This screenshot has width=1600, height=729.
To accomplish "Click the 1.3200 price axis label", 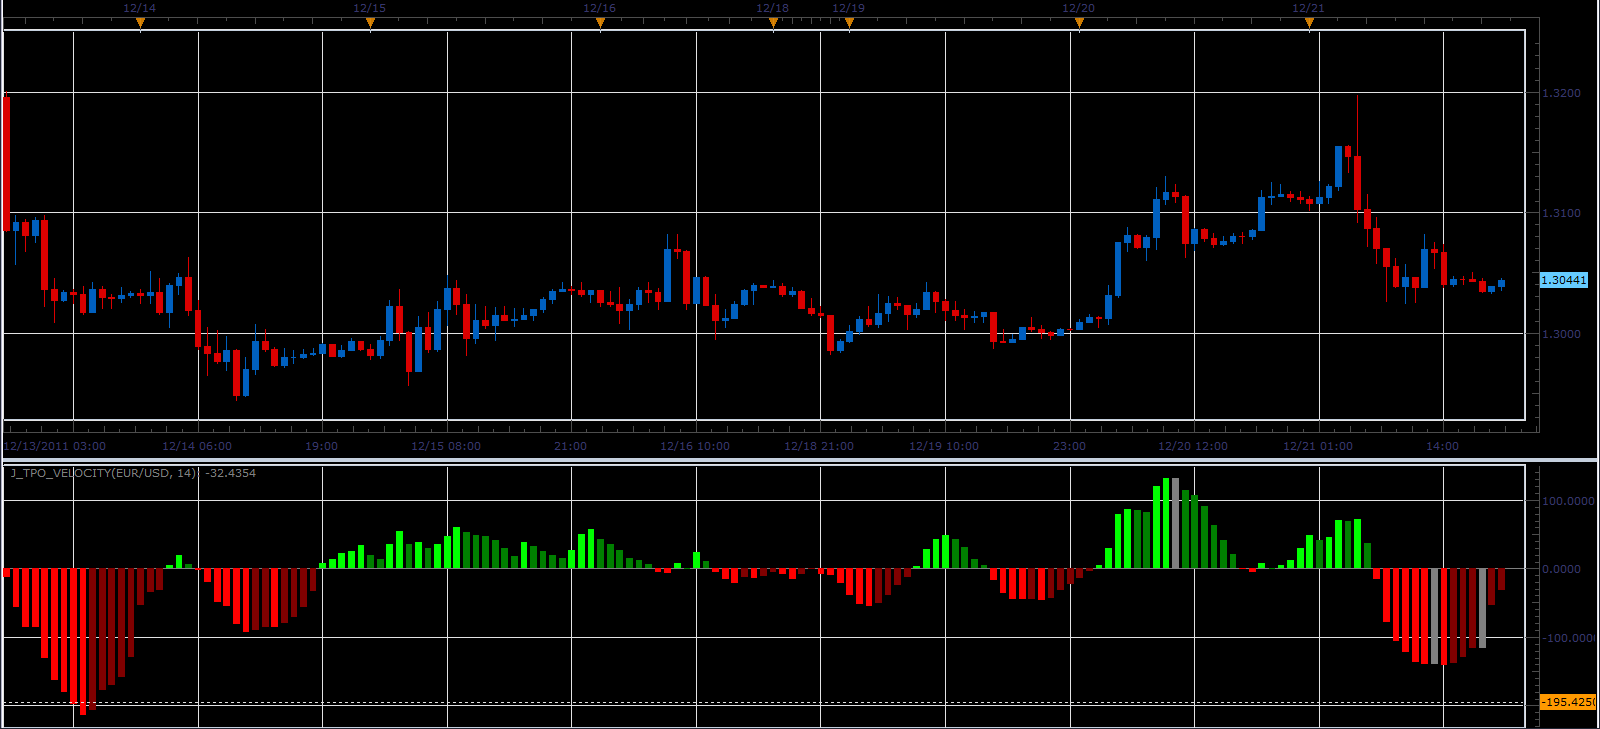I will [1562, 93].
